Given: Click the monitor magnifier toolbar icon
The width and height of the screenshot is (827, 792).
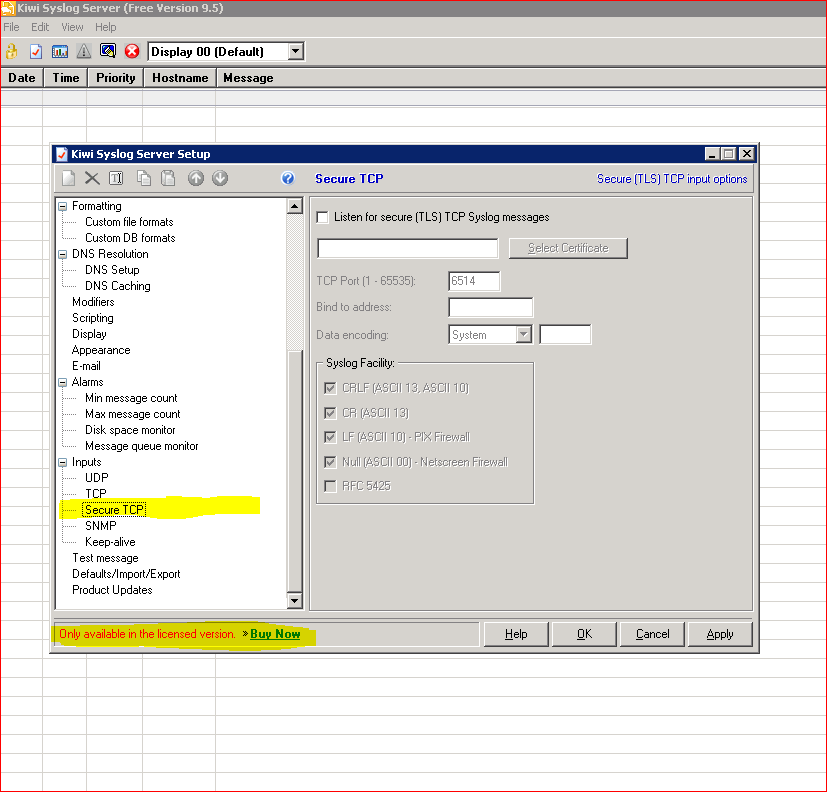Looking at the screenshot, I should (x=108, y=51).
